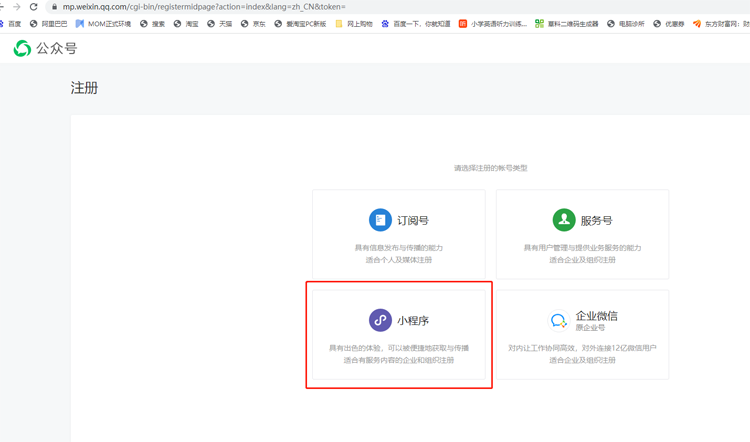Click the 企业微信 chat bubble icon
Viewport: 750px width, 442px height.
pyautogui.click(x=558, y=320)
